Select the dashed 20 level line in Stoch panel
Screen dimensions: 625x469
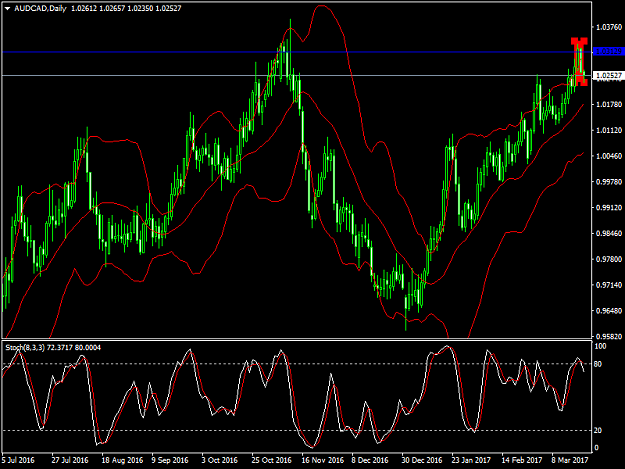(297, 430)
